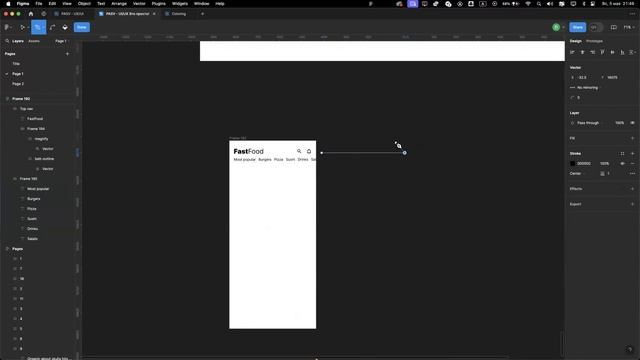Align bottom icon in Design panel

coord(622,52)
